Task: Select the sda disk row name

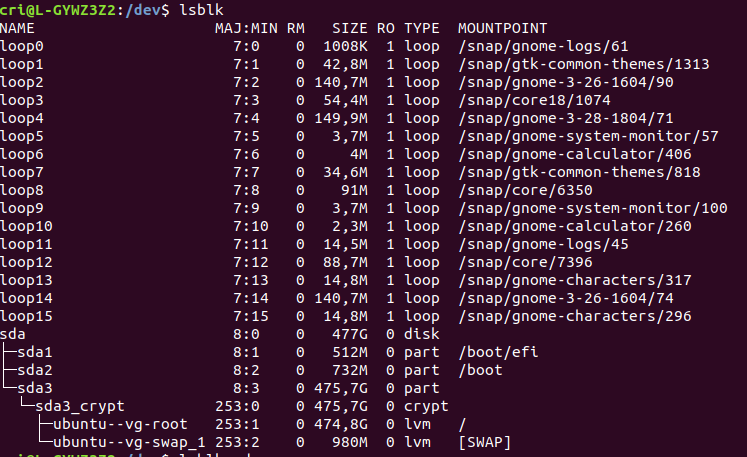Action: (14, 335)
